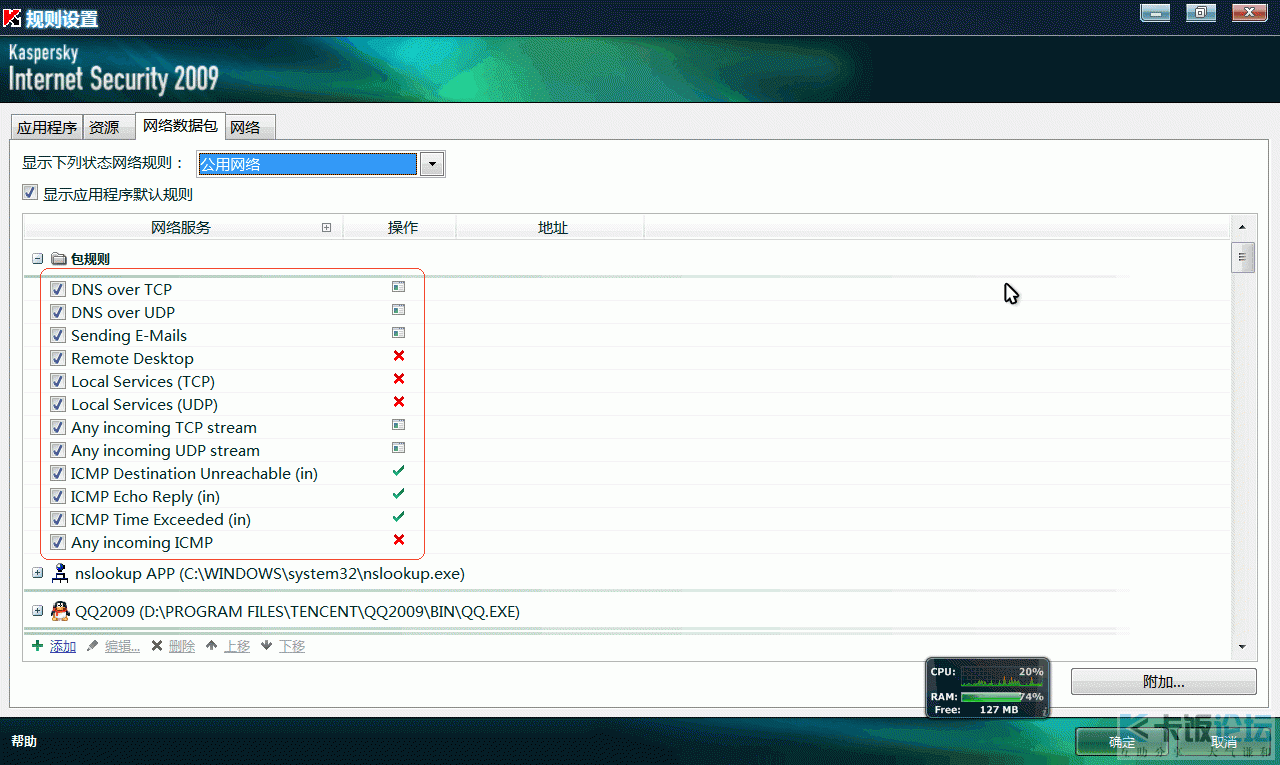Open the 公用网络 dropdown arrow
The width and height of the screenshot is (1280, 765).
pos(432,164)
